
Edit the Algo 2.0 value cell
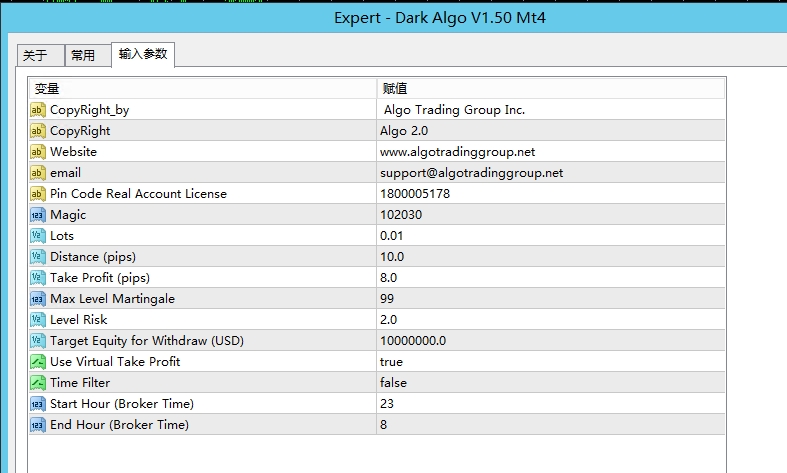tap(551, 131)
